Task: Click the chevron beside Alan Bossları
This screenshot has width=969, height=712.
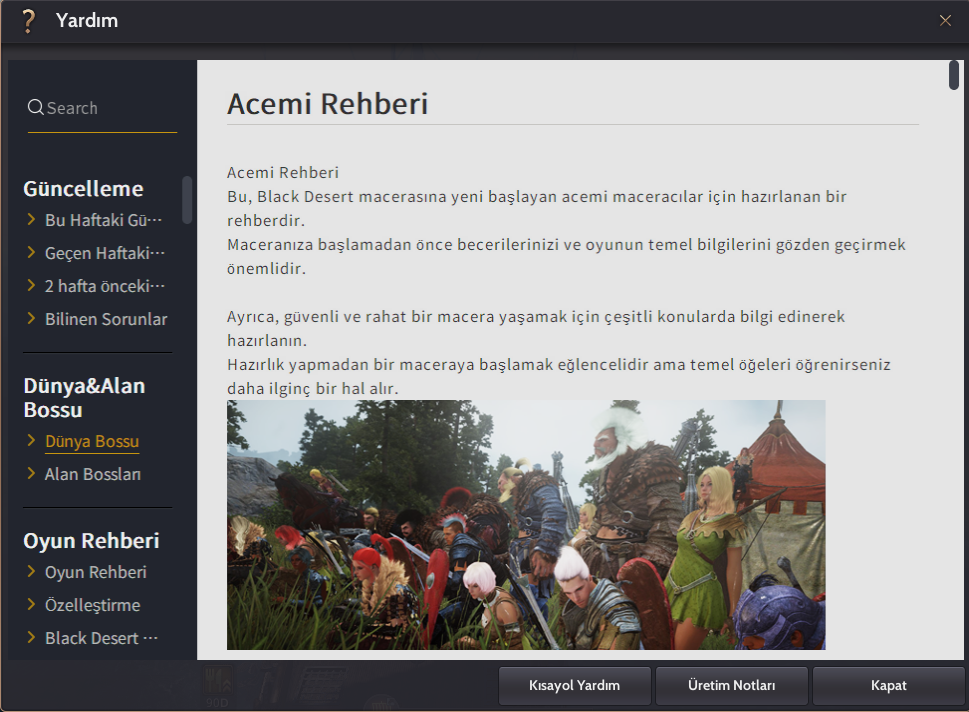Action: 32,474
